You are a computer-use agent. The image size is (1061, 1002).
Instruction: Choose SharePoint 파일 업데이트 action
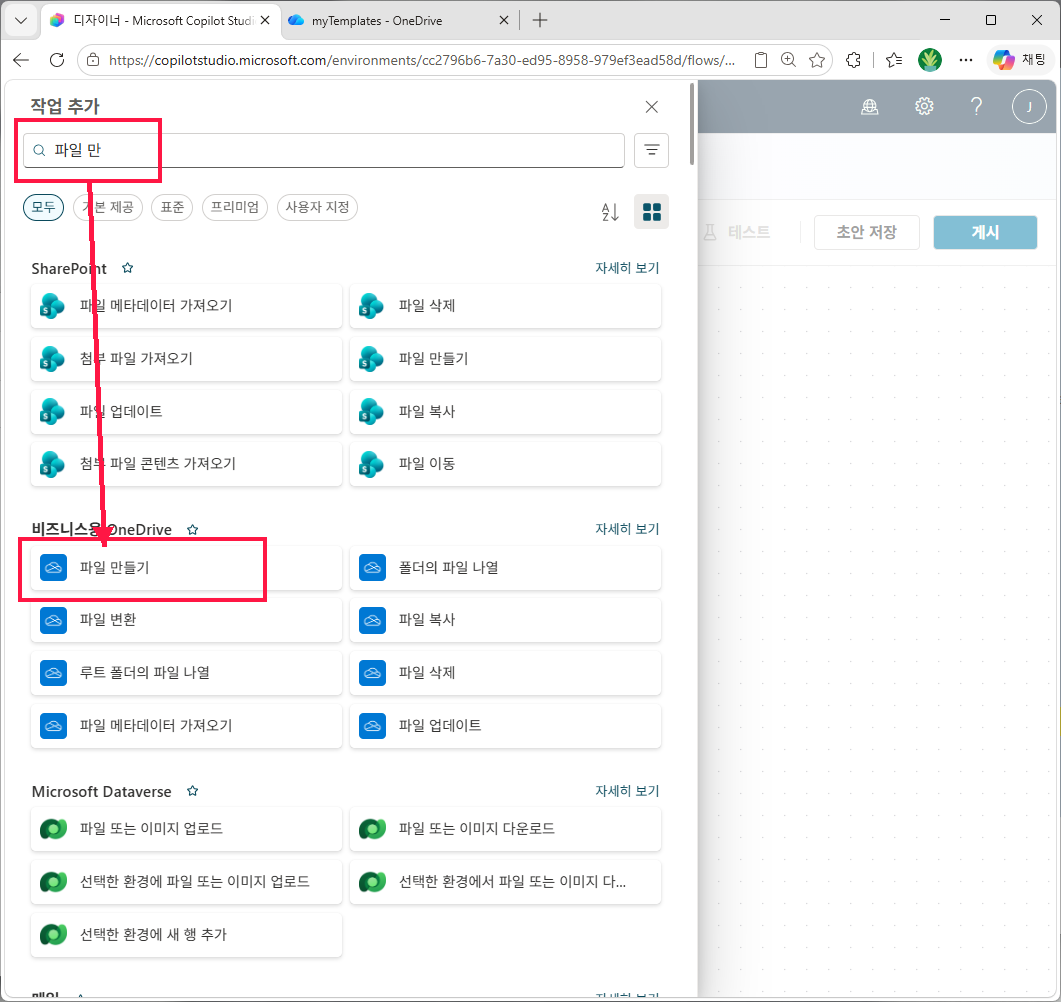[x=186, y=411]
